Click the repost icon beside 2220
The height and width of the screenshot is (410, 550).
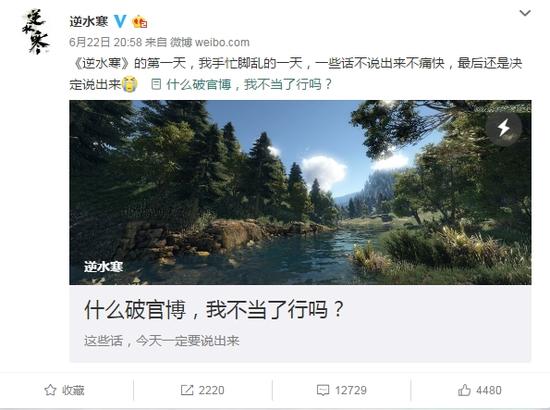[x=187, y=390]
